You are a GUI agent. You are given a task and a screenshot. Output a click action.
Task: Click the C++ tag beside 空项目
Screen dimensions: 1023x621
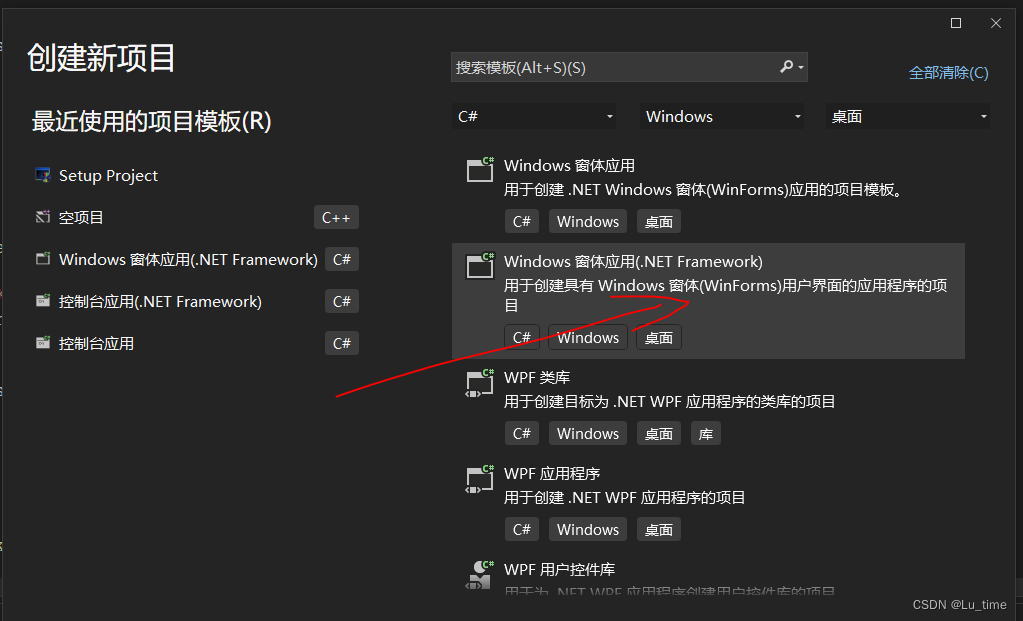point(336,217)
